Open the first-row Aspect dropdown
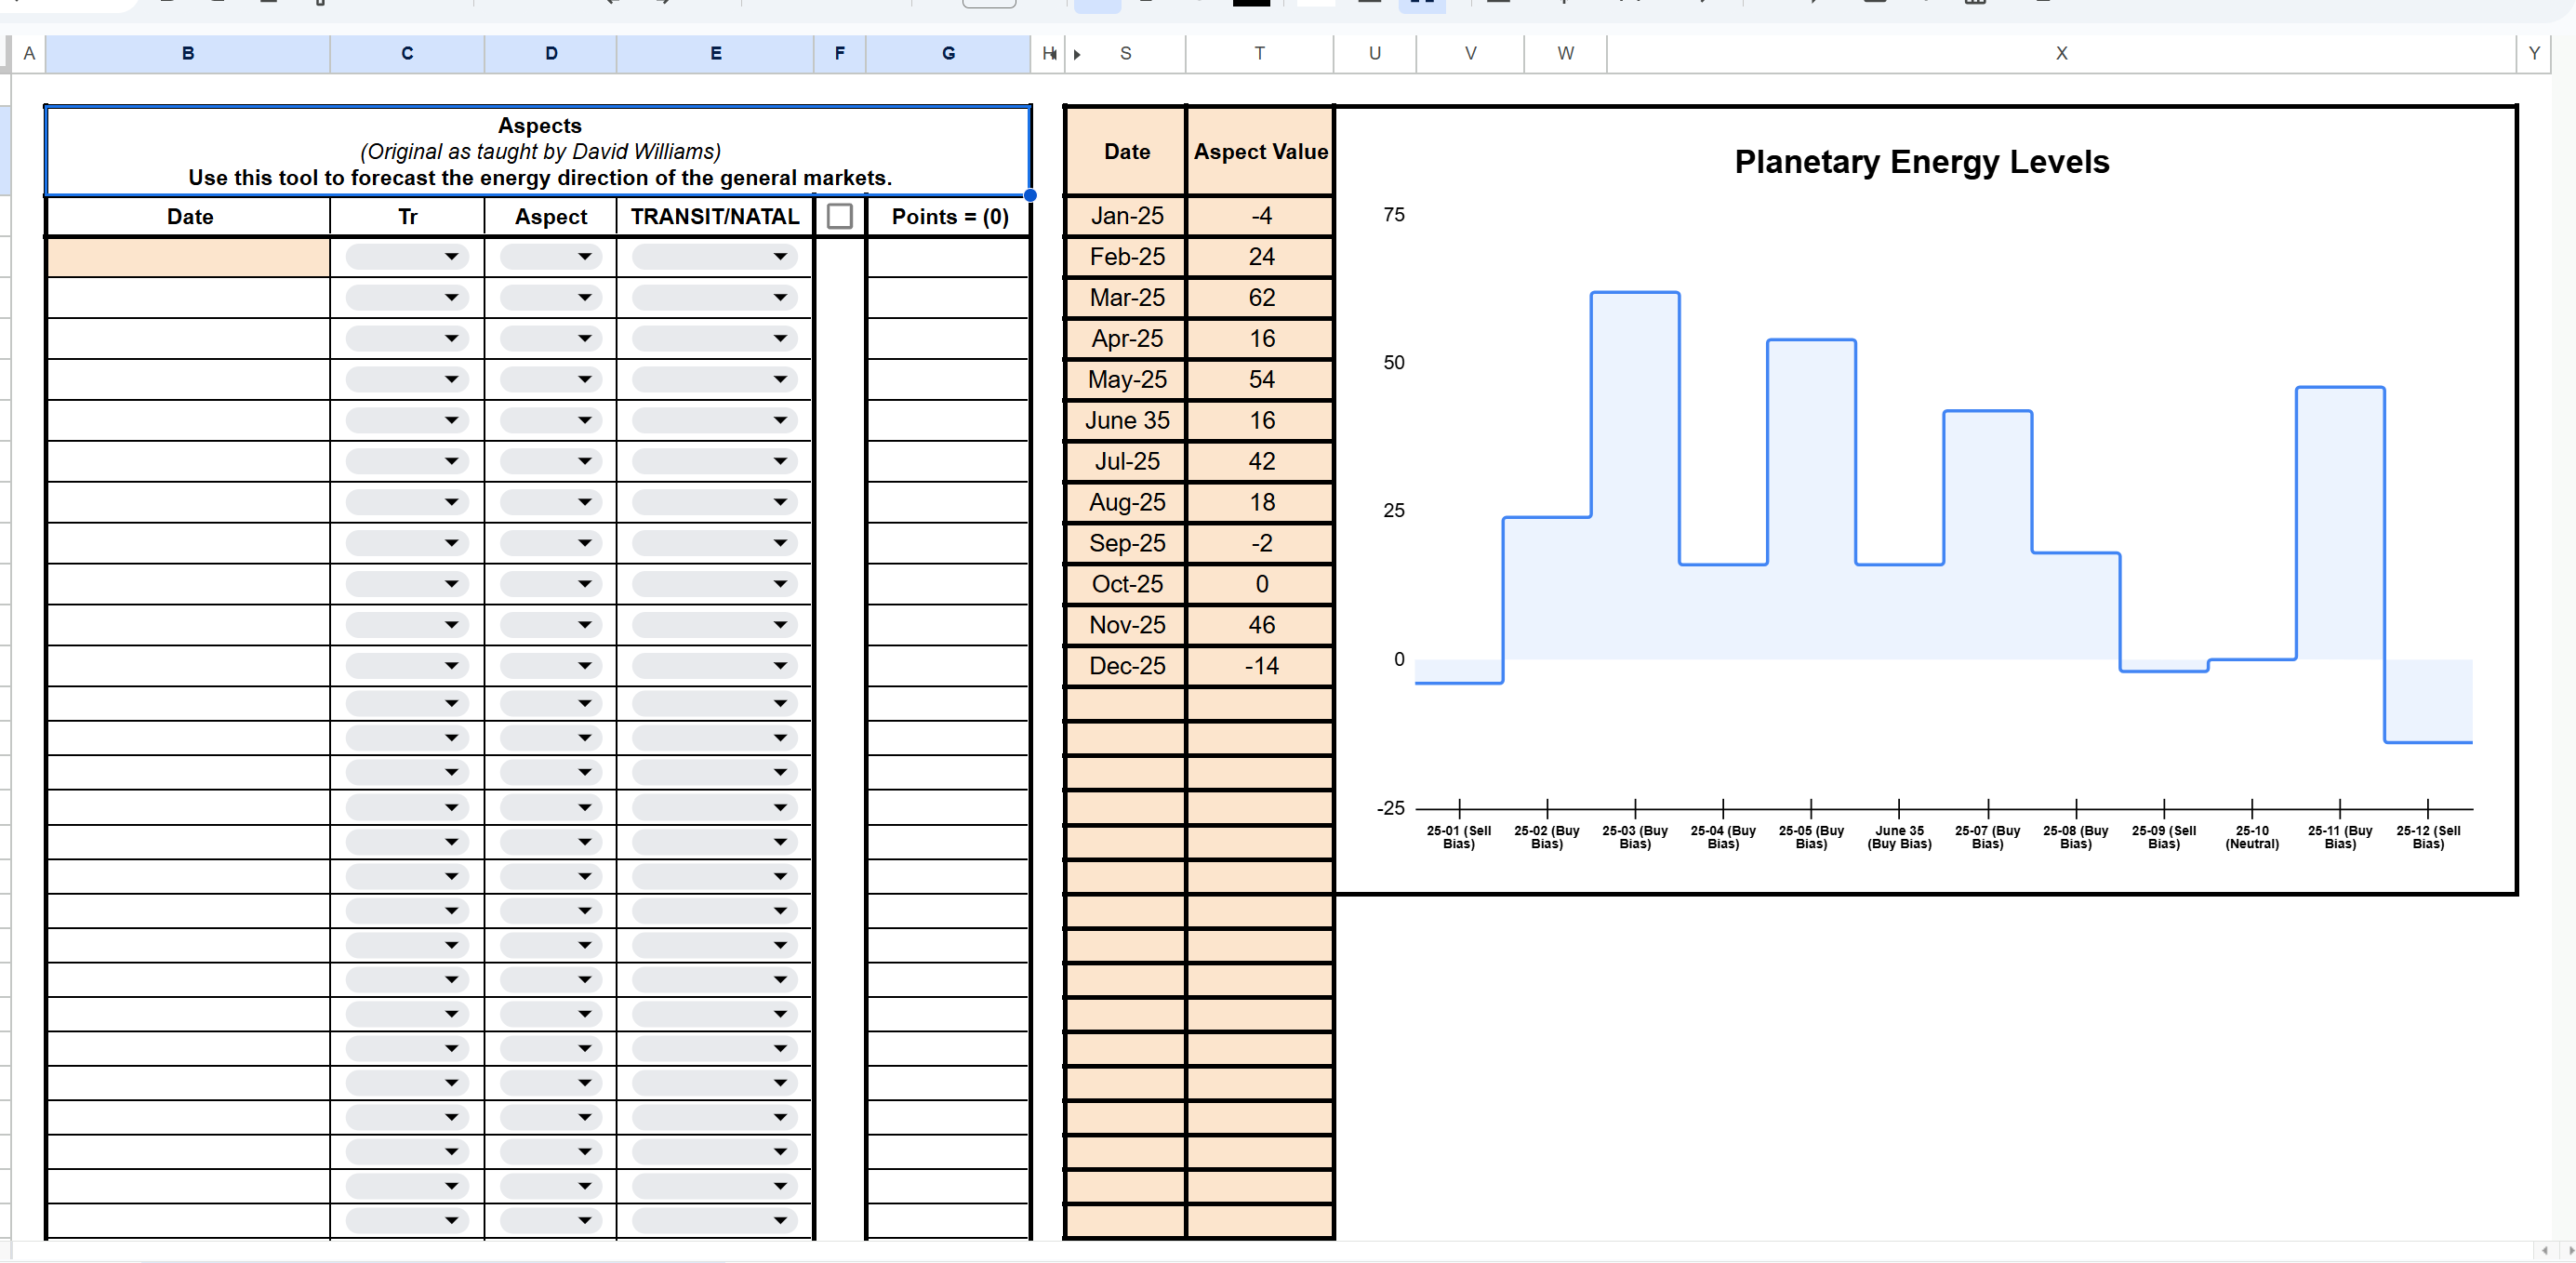The image size is (2576, 1263). tap(583, 257)
